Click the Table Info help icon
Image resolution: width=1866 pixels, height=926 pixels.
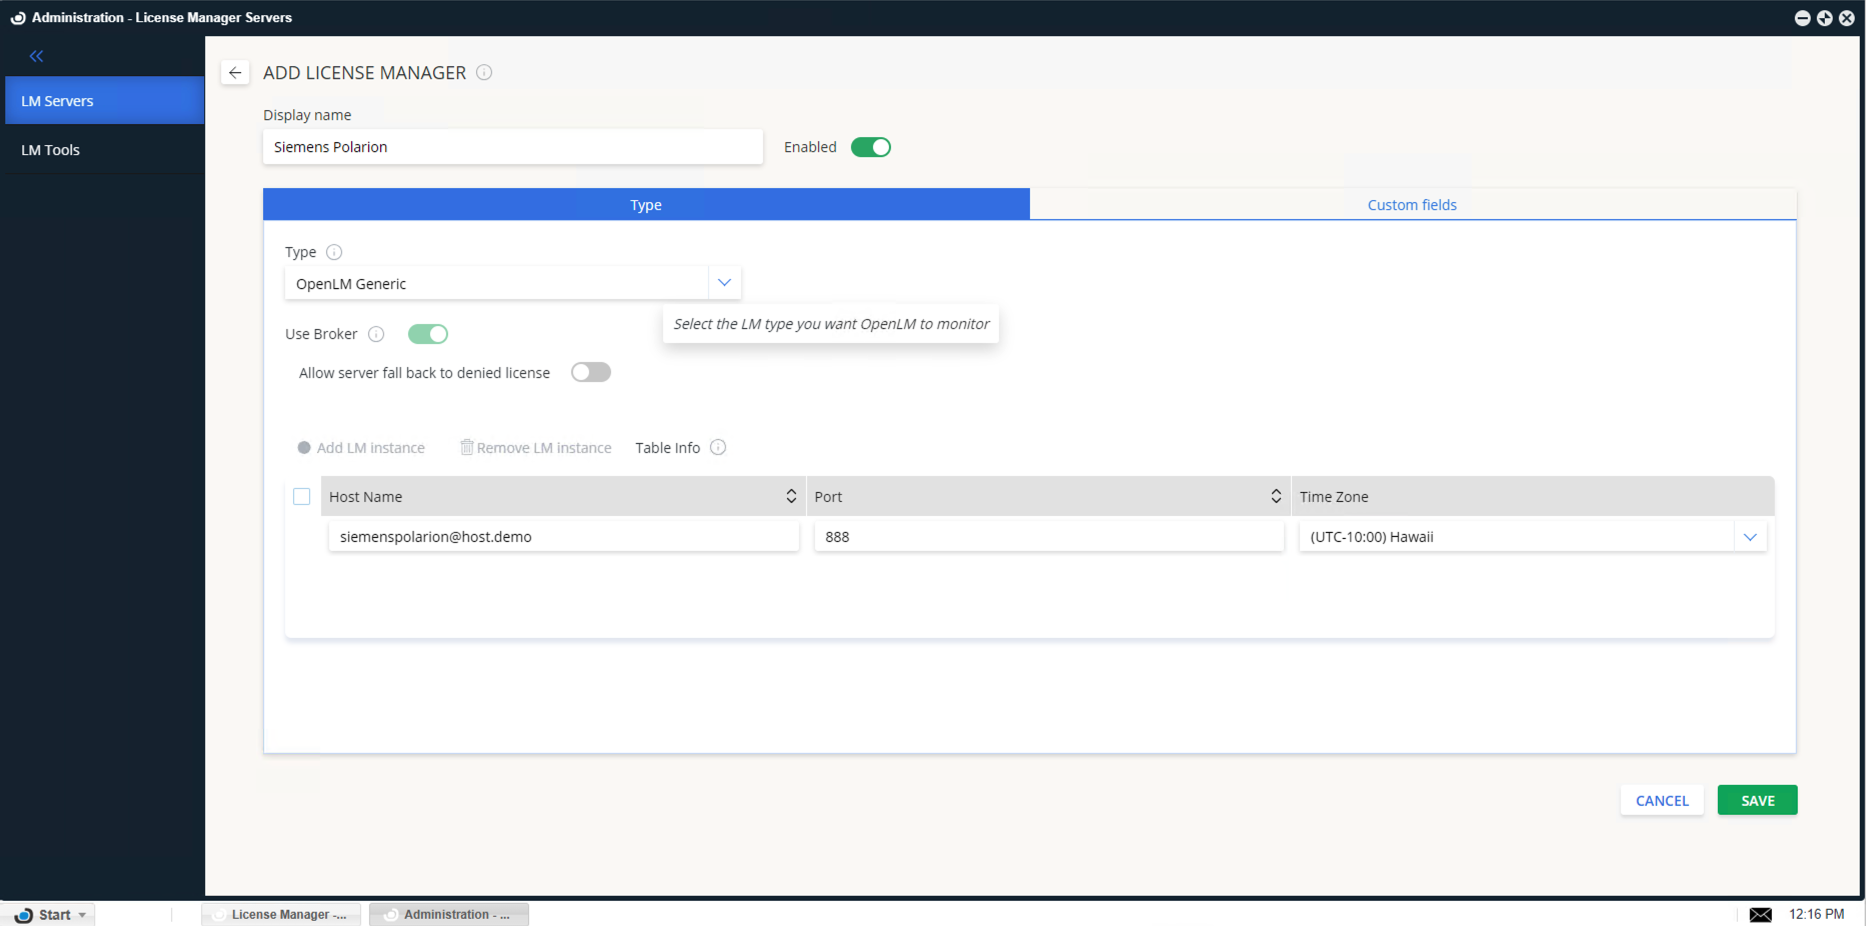point(718,447)
